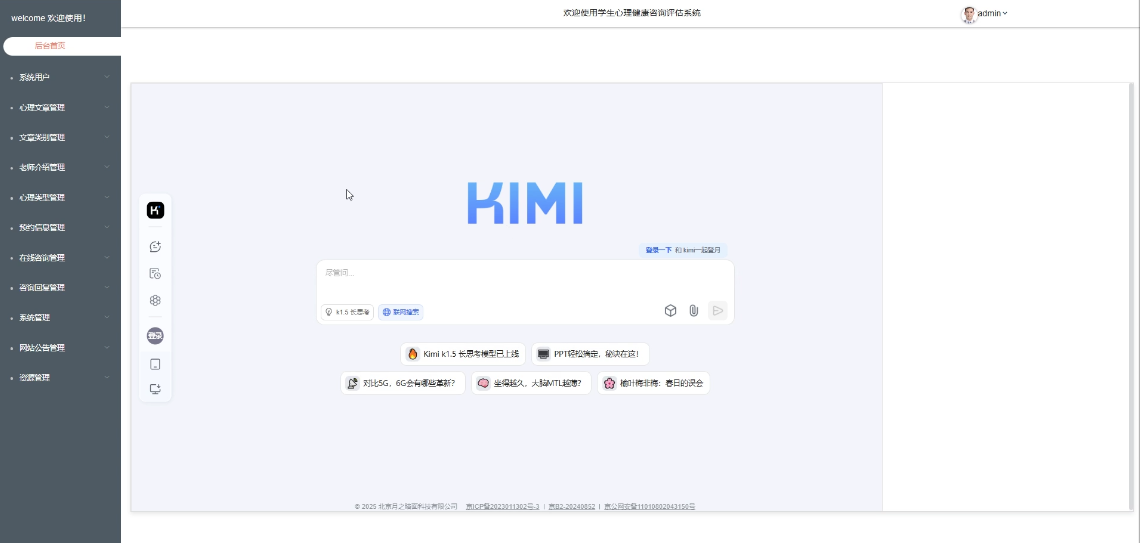Click the desktop download monitor icon
The height and width of the screenshot is (543, 1140).
pos(155,389)
